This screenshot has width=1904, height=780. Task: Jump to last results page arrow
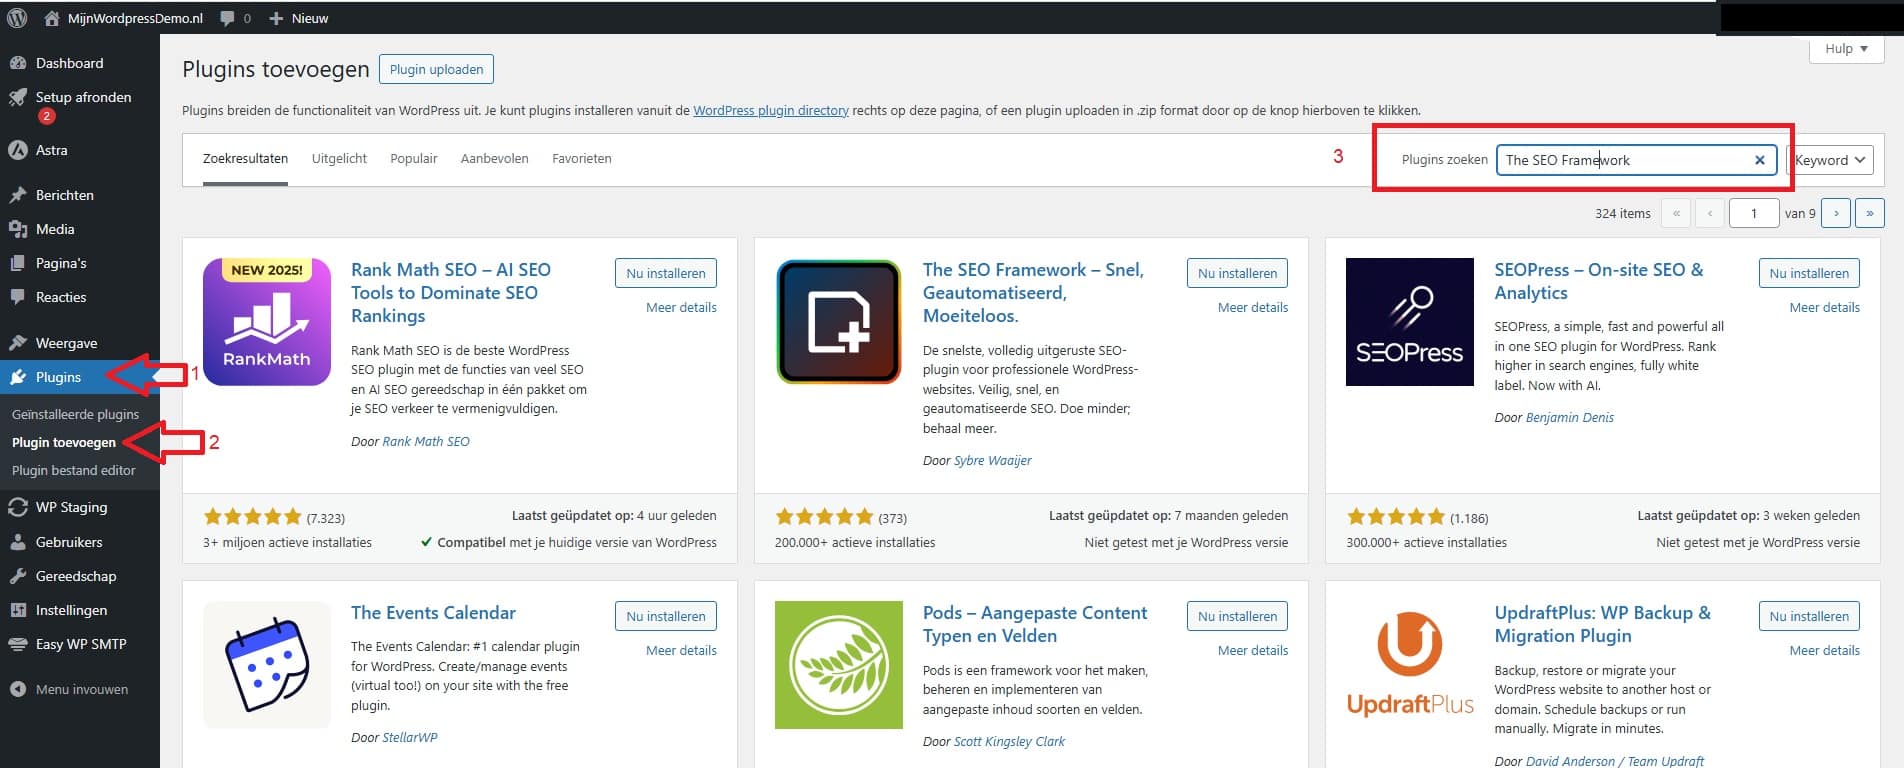tap(1870, 213)
